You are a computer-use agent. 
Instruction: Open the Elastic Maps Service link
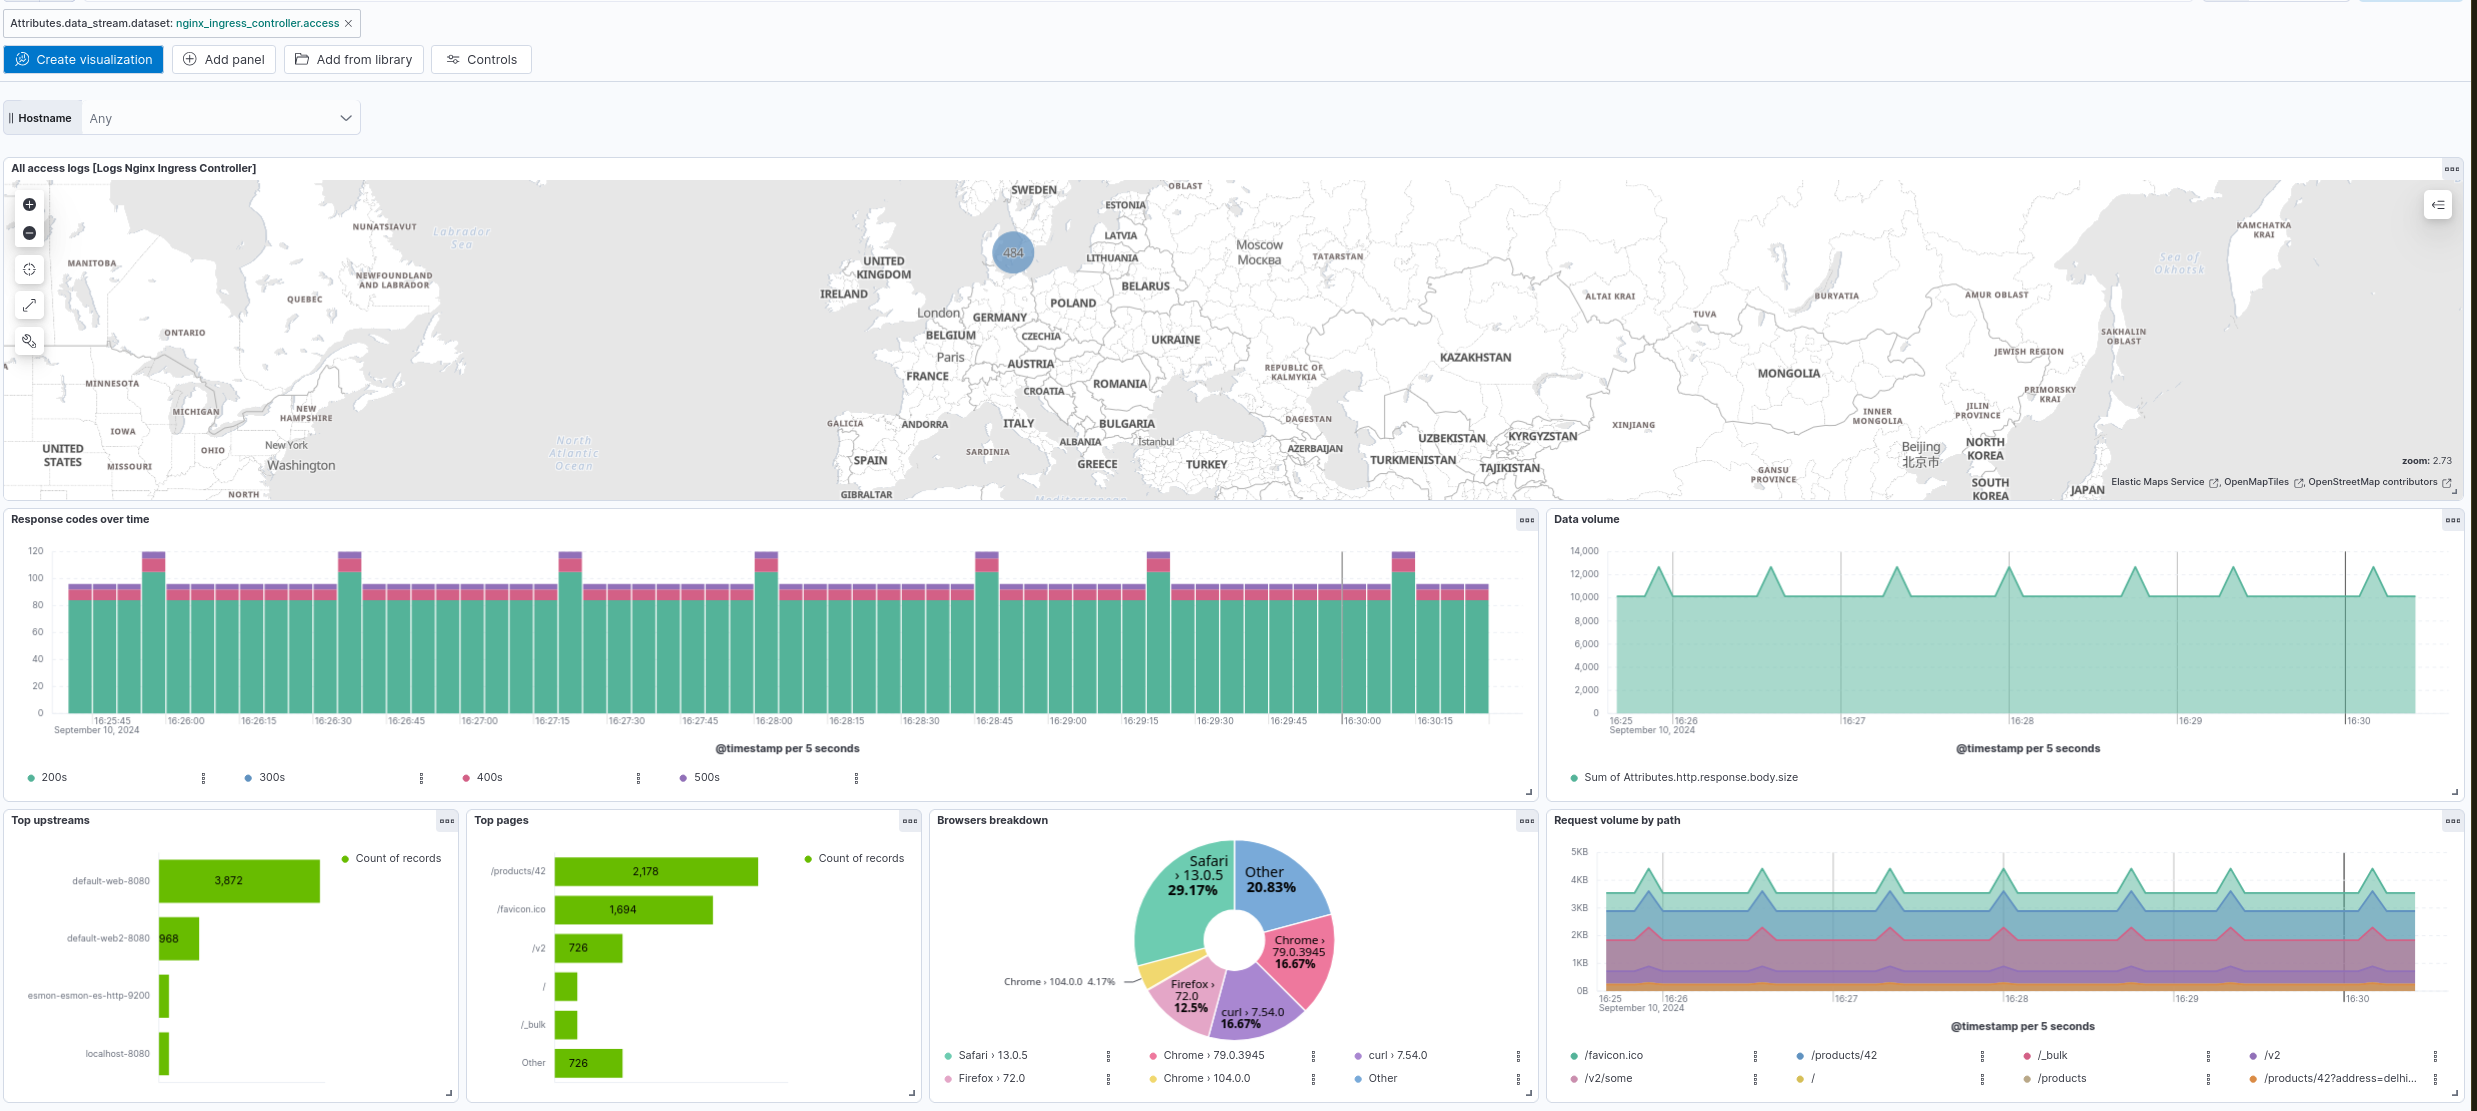click(x=2158, y=482)
